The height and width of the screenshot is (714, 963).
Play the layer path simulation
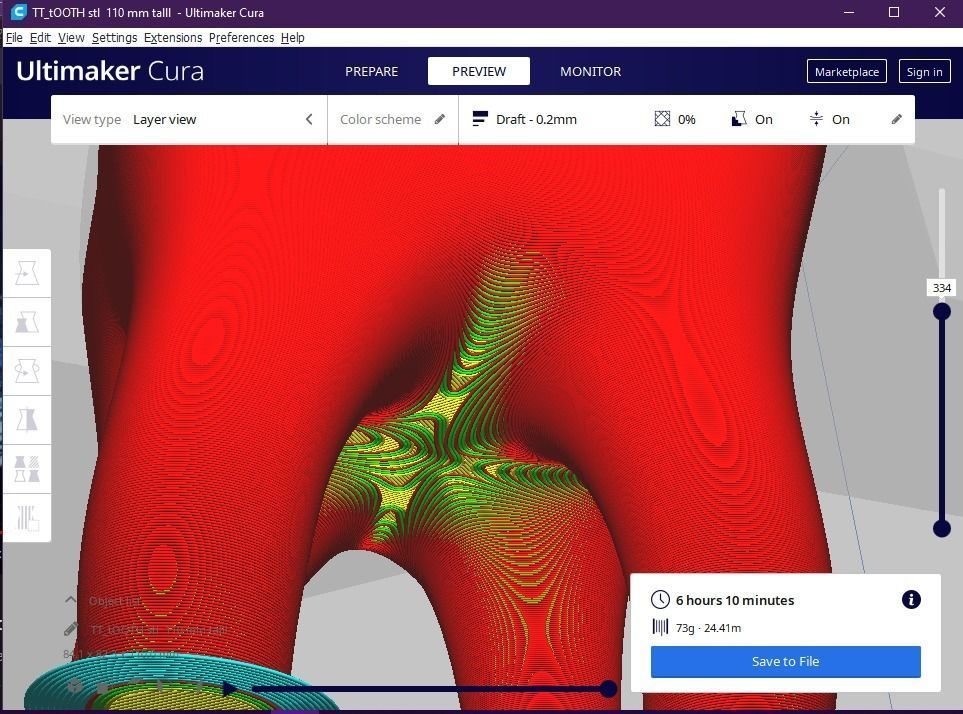pos(230,688)
